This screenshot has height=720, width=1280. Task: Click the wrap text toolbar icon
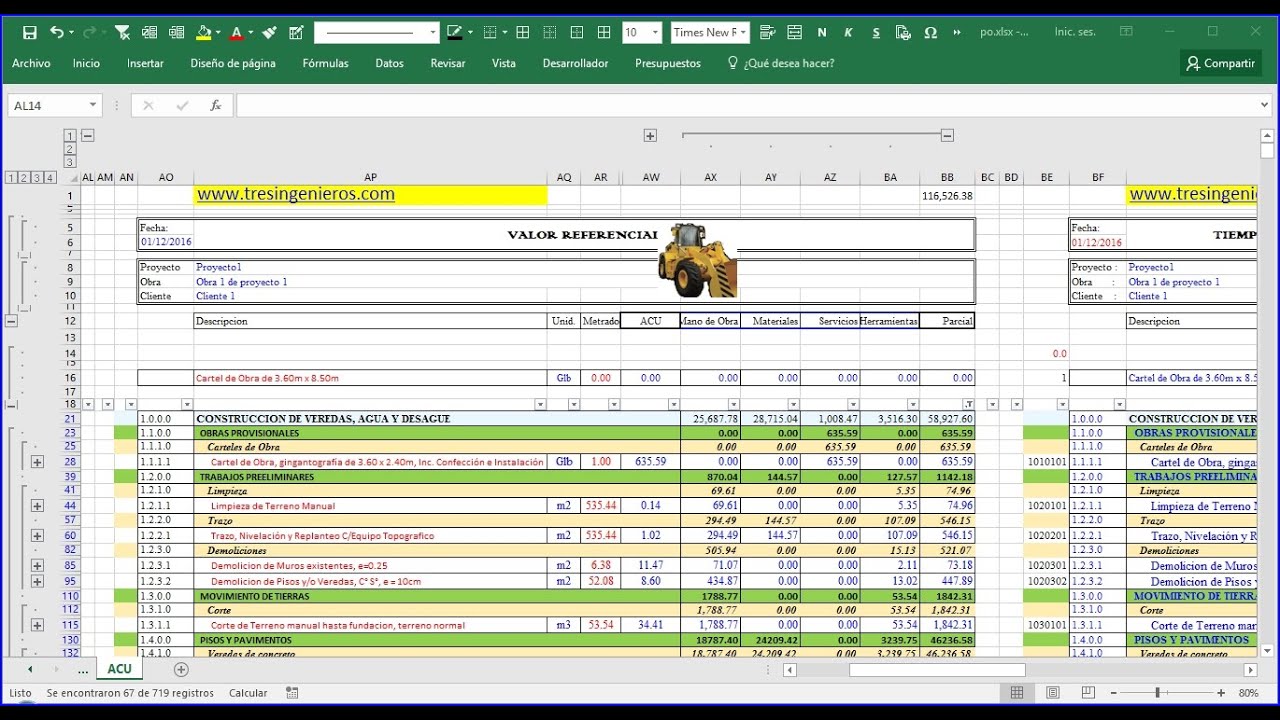tap(767, 33)
